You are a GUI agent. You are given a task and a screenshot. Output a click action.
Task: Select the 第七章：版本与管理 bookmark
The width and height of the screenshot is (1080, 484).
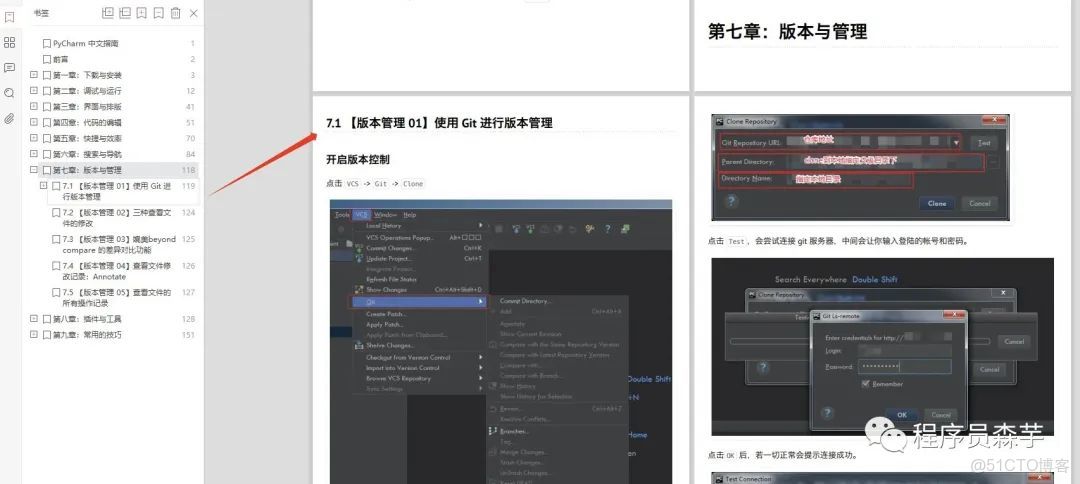[x=87, y=170]
